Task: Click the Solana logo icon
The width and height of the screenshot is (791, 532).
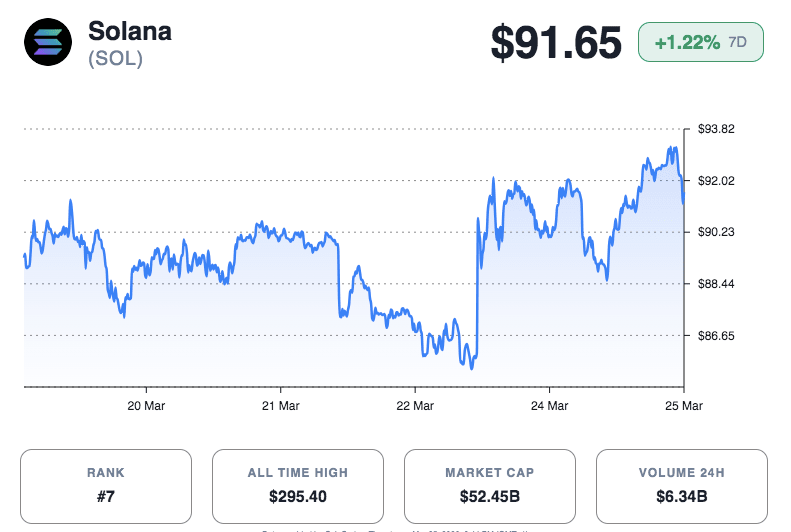Action: tap(47, 42)
